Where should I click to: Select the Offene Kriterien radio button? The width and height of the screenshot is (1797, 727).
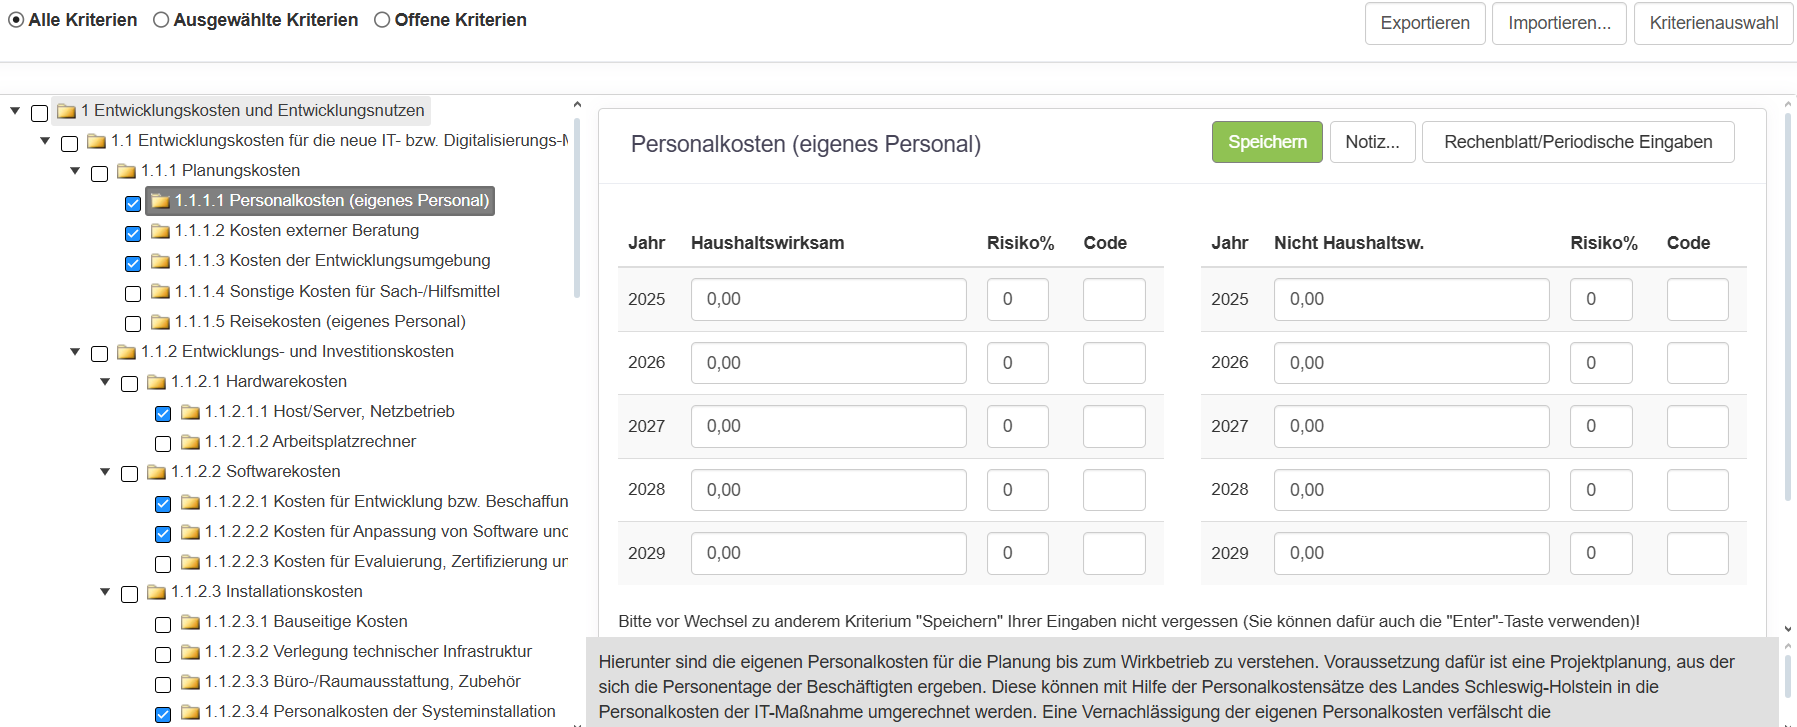[x=382, y=20]
